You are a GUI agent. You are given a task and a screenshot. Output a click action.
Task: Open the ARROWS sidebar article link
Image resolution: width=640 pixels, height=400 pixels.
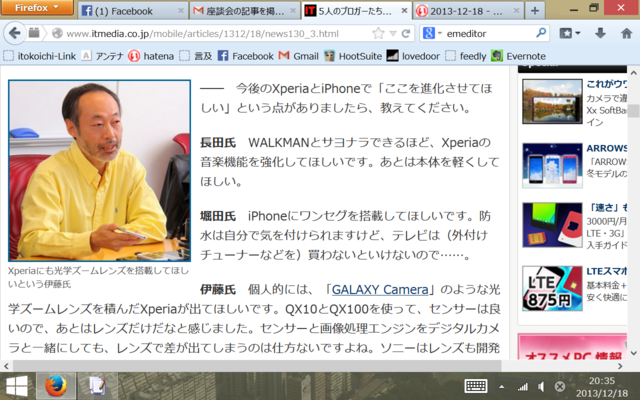607,148
